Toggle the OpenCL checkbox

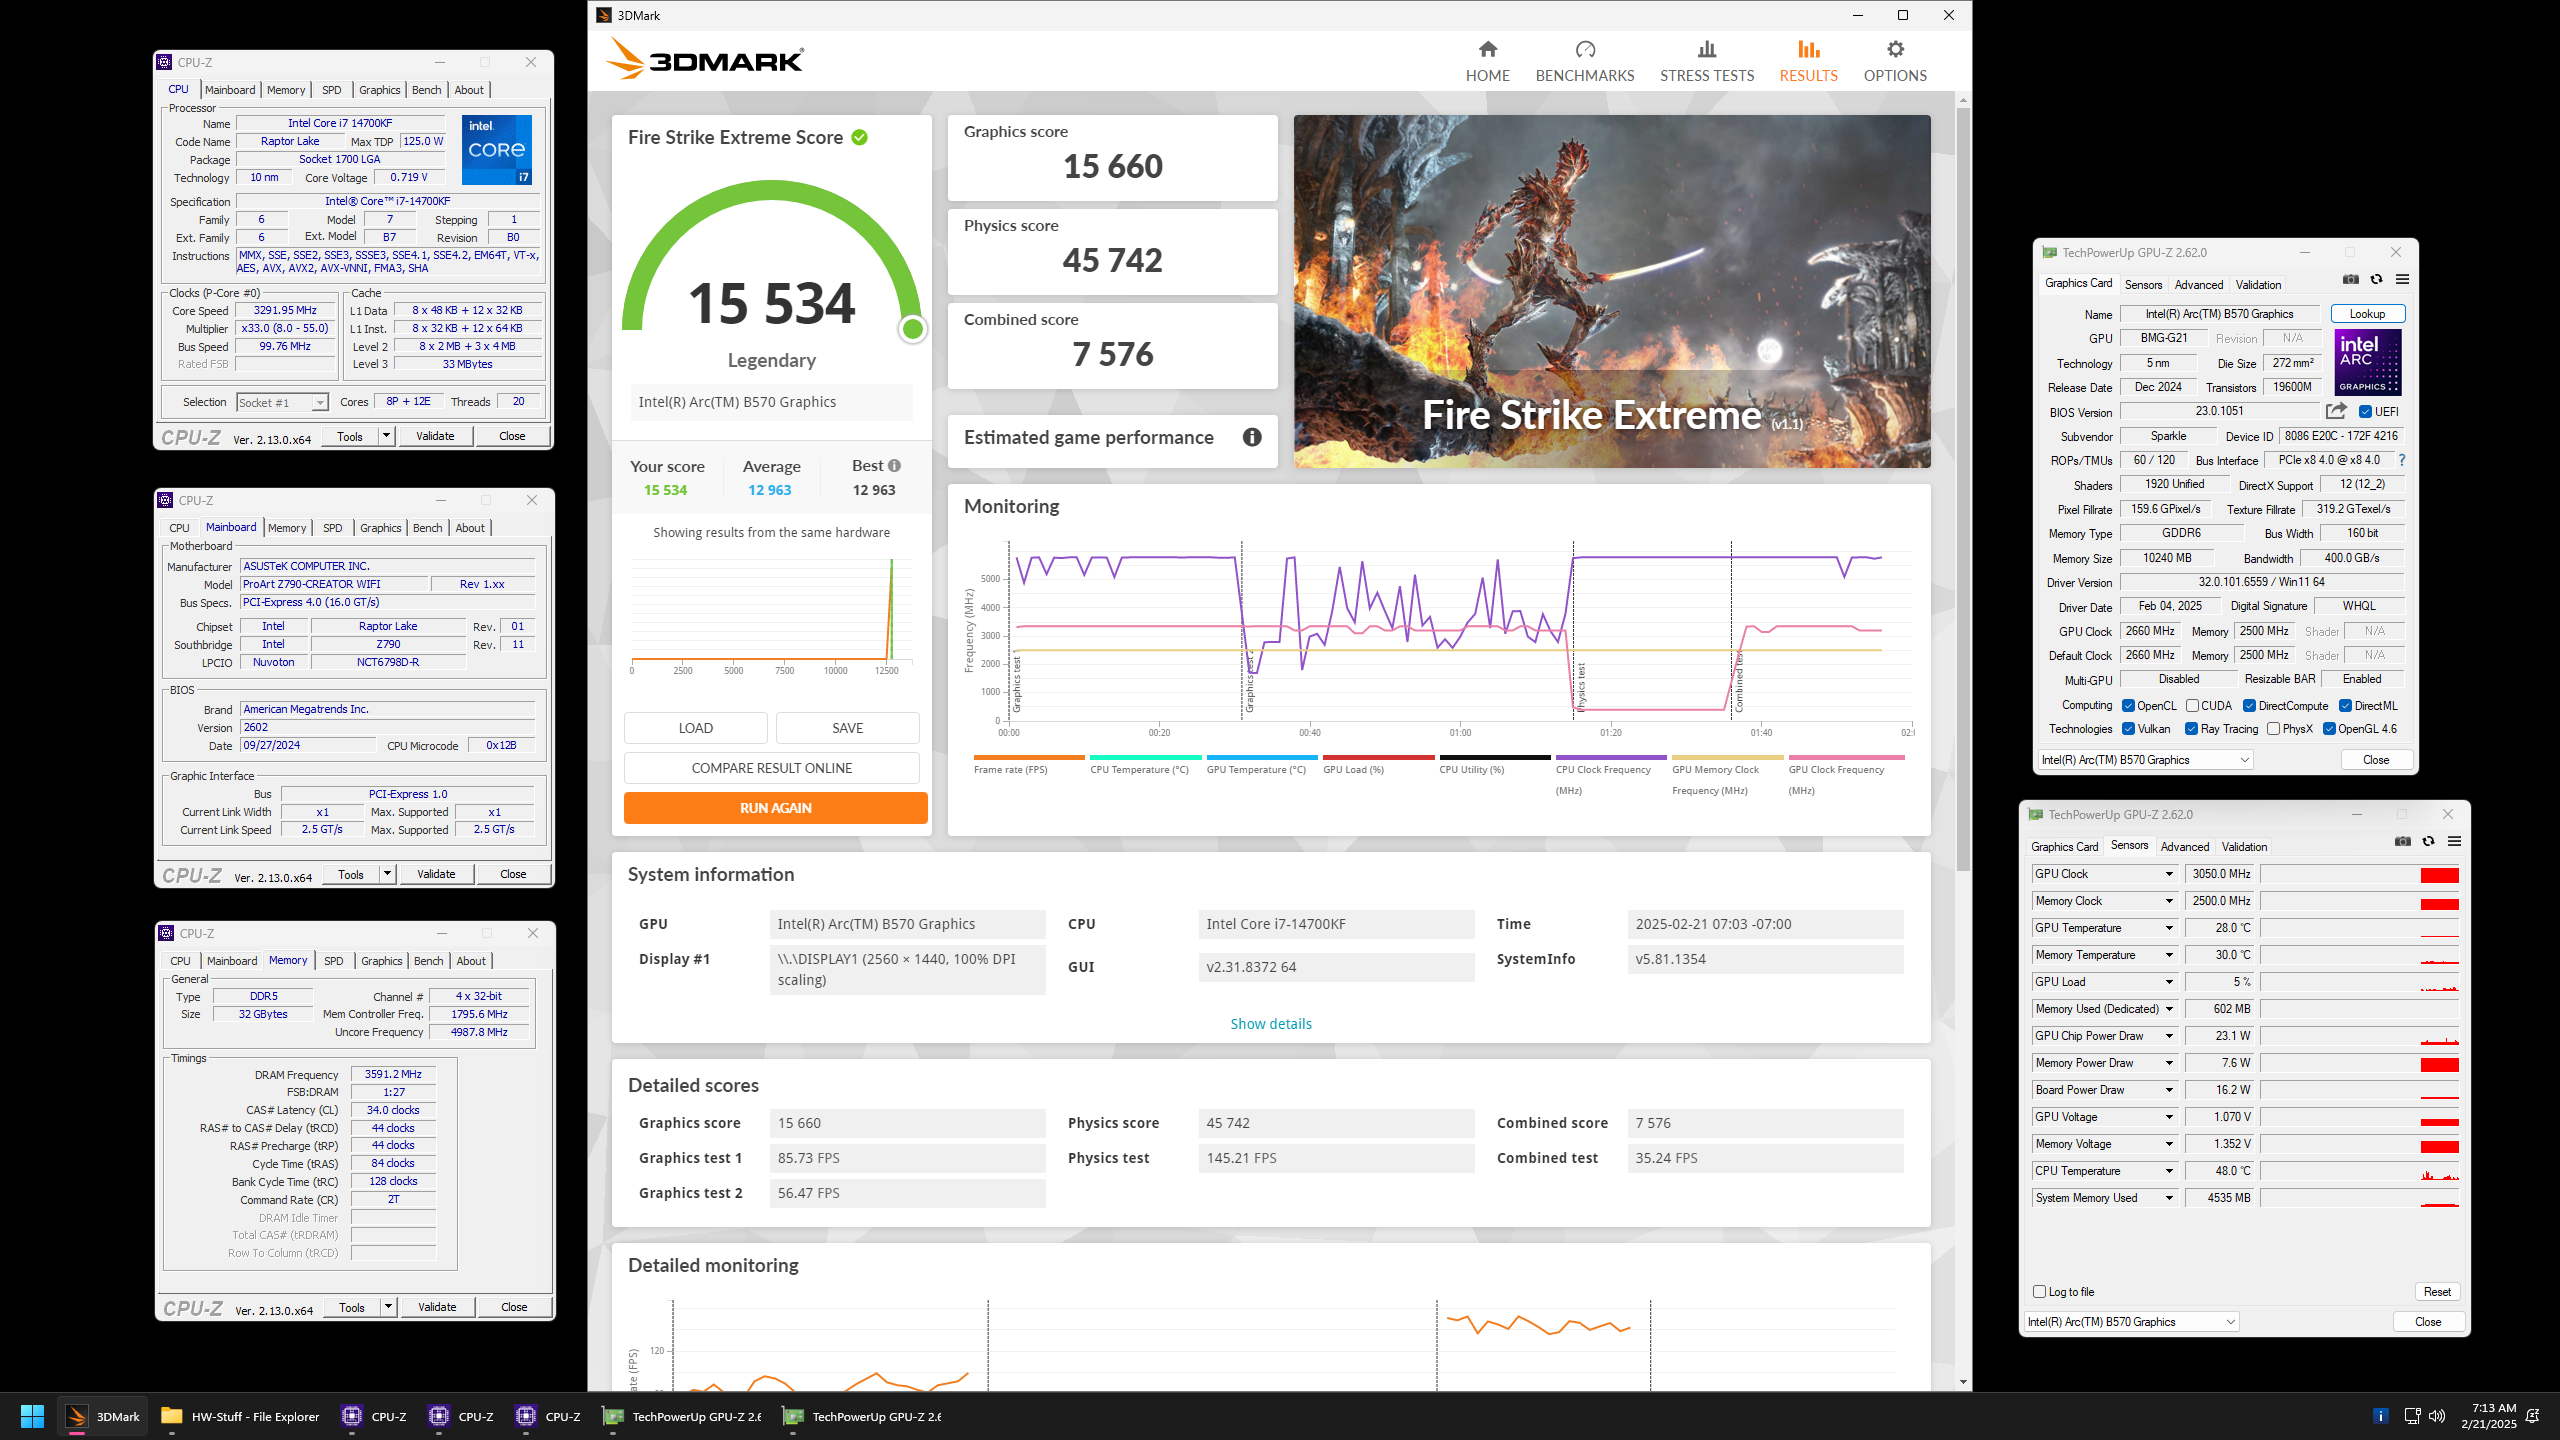click(2128, 705)
